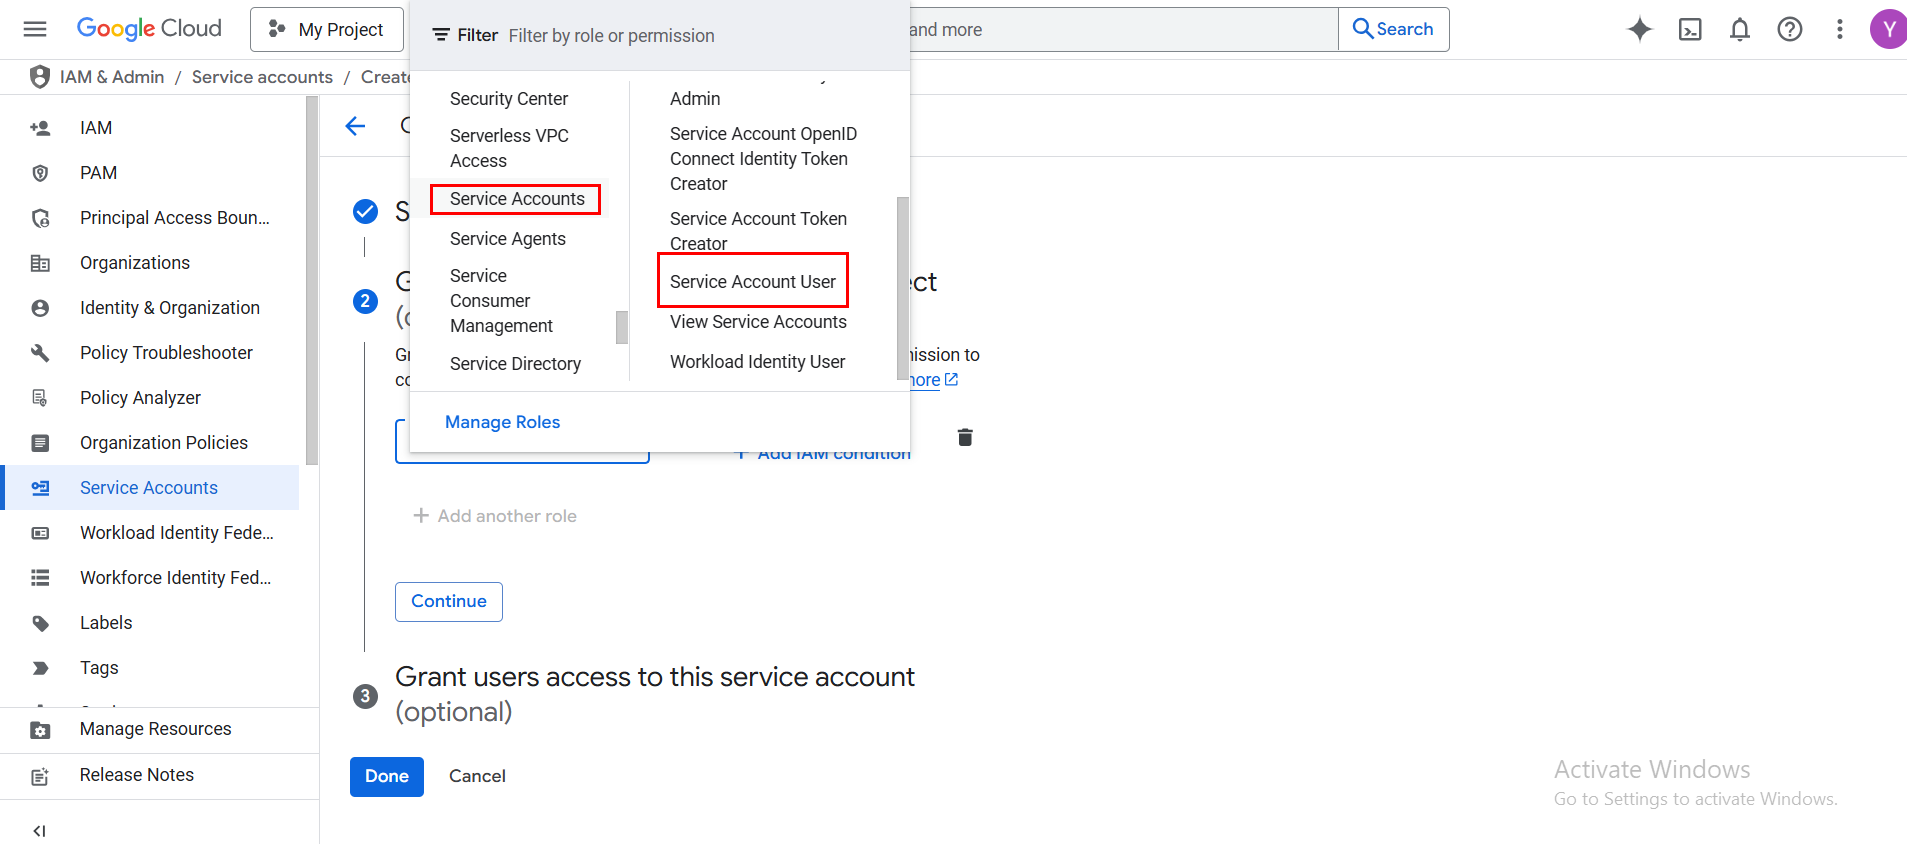Choose Service Accounts category in list
1907x844 pixels.
[x=516, y=199]
